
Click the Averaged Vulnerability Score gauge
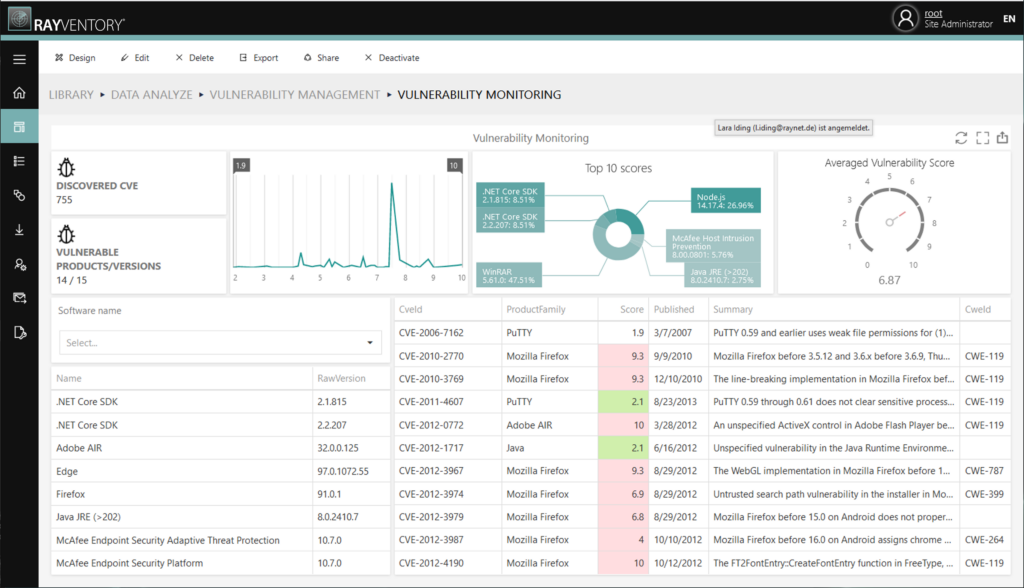889,221
